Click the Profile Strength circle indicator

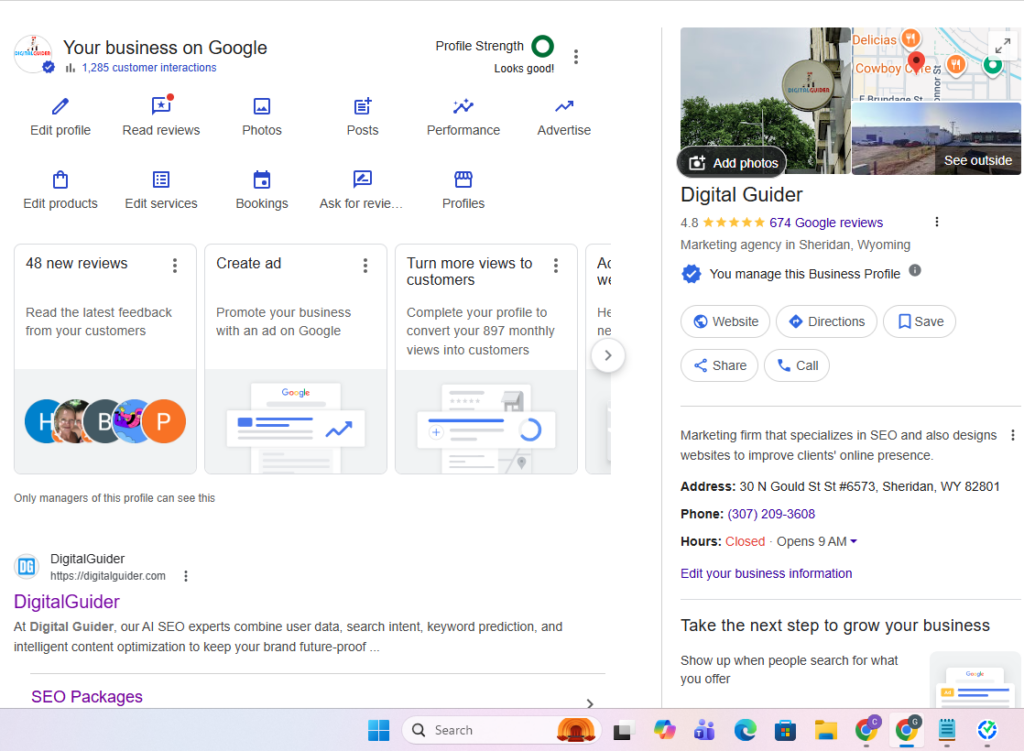543,46
